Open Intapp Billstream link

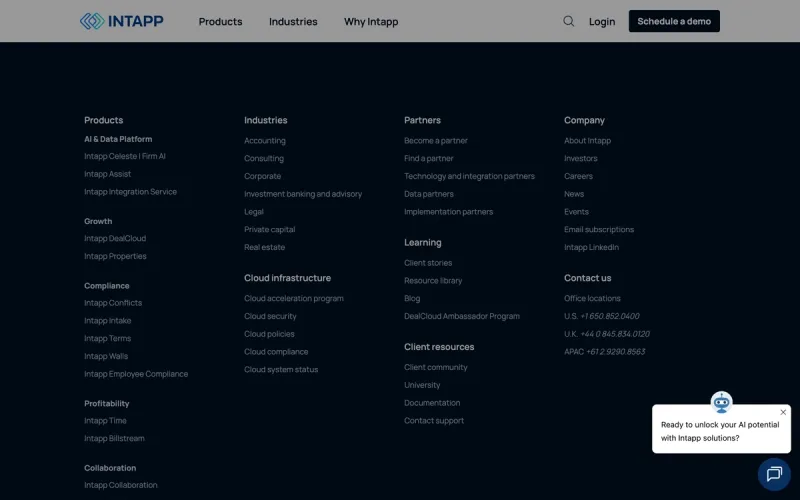114,438
